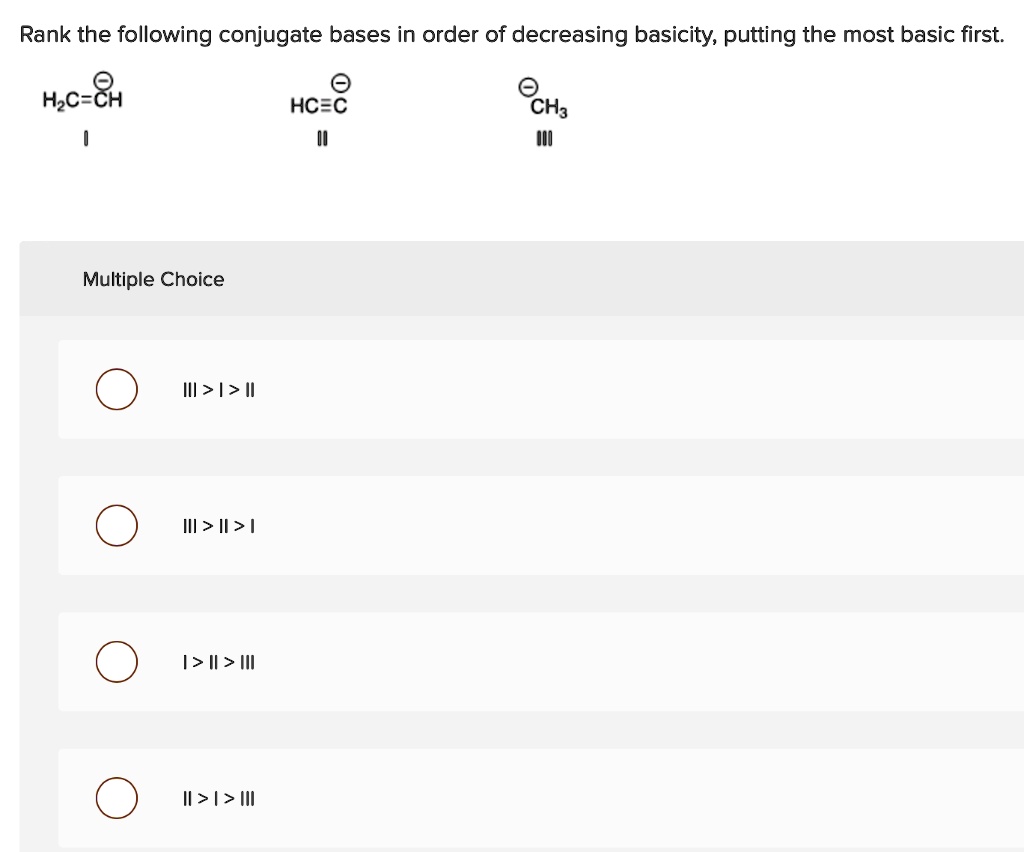Click the Roman numeral II label
This screenshot has width=1024, height=852.
[x=321, y=138]
